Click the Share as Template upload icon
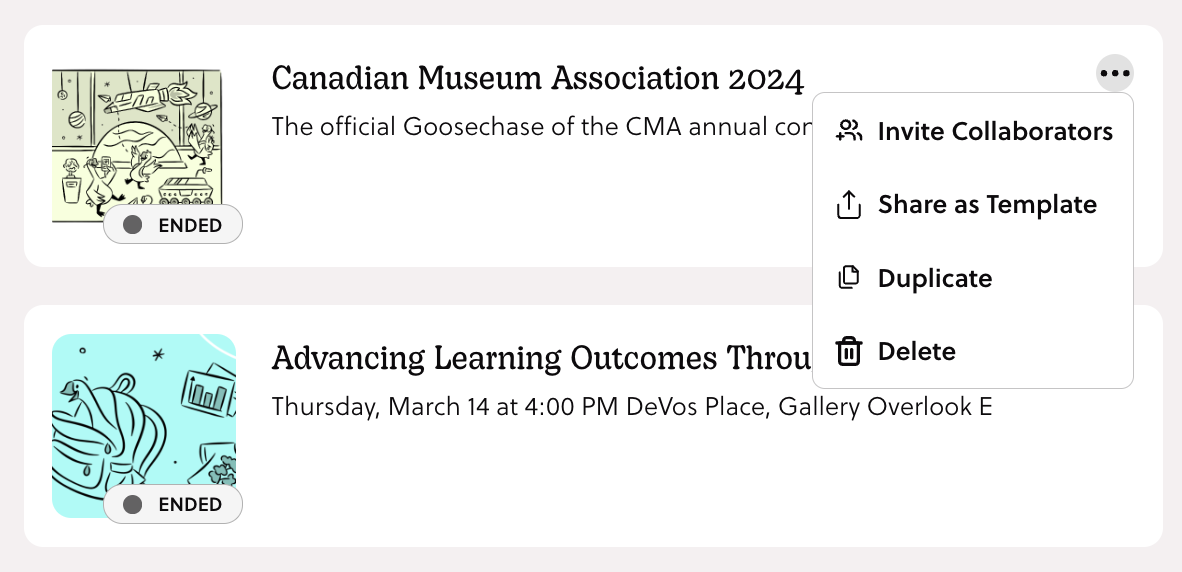1182x572 pixels. [x=848, y=205]
